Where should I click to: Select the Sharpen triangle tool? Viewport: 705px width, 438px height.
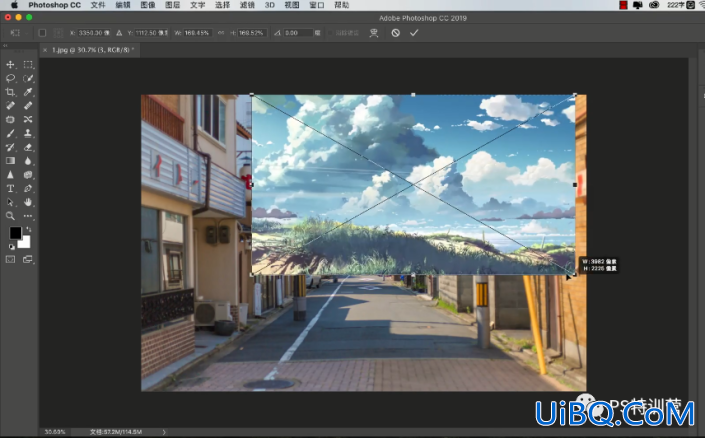tap(10, 174)
